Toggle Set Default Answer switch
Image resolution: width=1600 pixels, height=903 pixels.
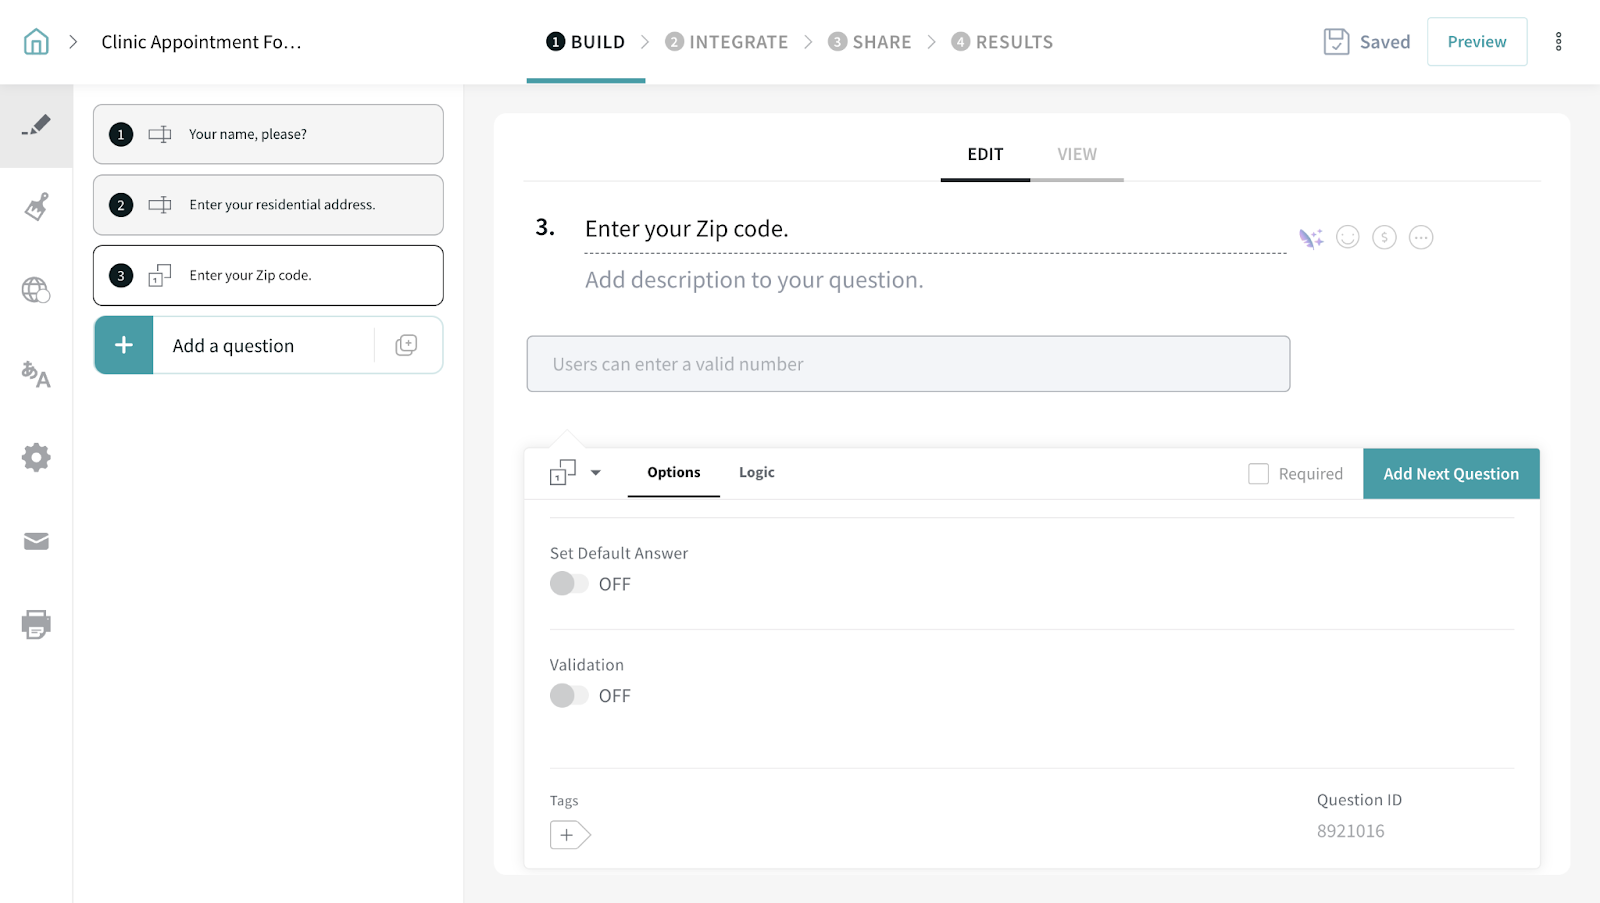(x=569, y=584)
